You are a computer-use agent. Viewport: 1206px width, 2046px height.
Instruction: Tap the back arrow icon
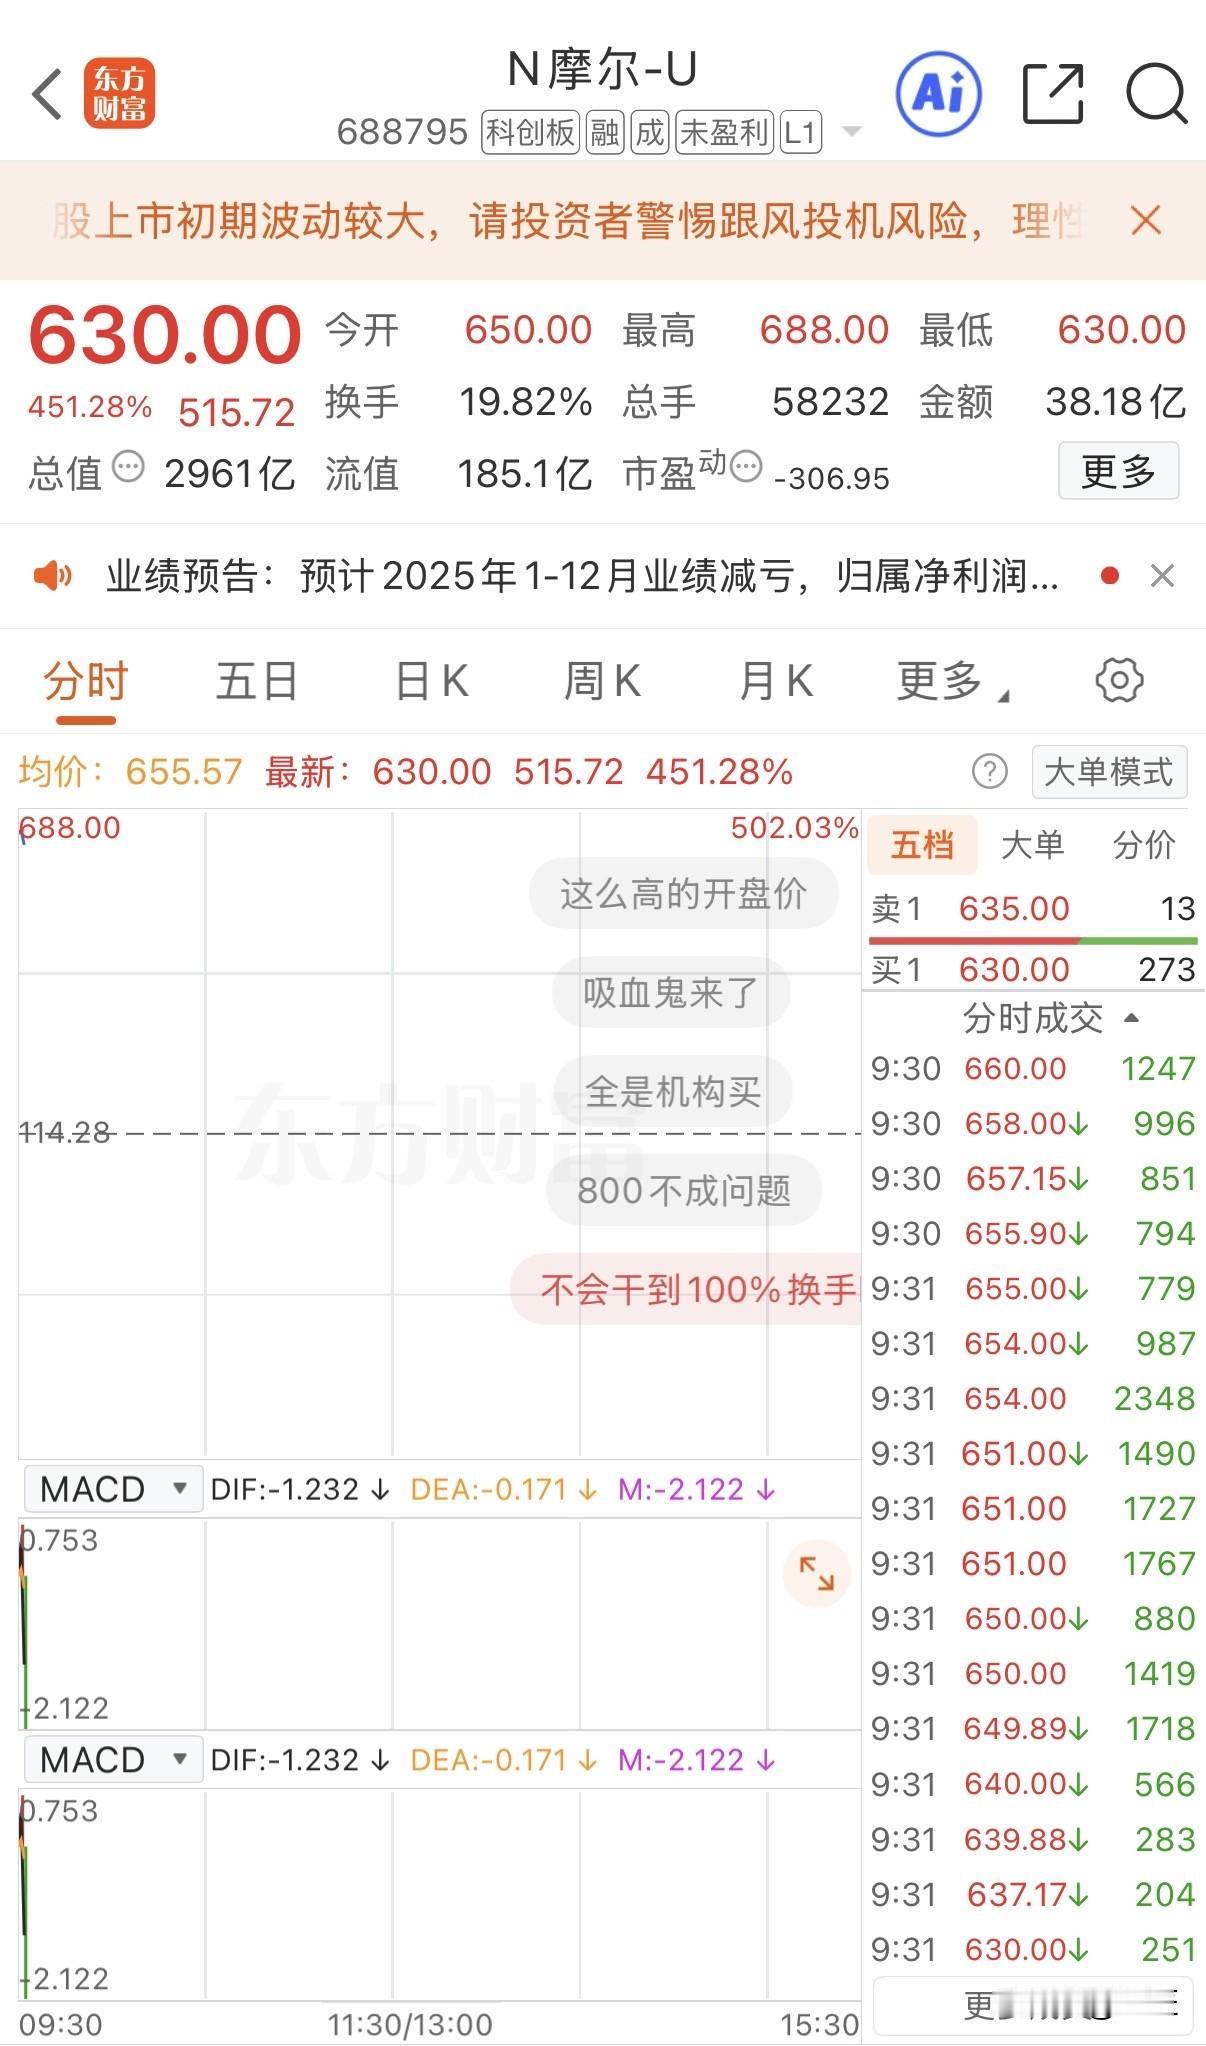click(47, 94)
